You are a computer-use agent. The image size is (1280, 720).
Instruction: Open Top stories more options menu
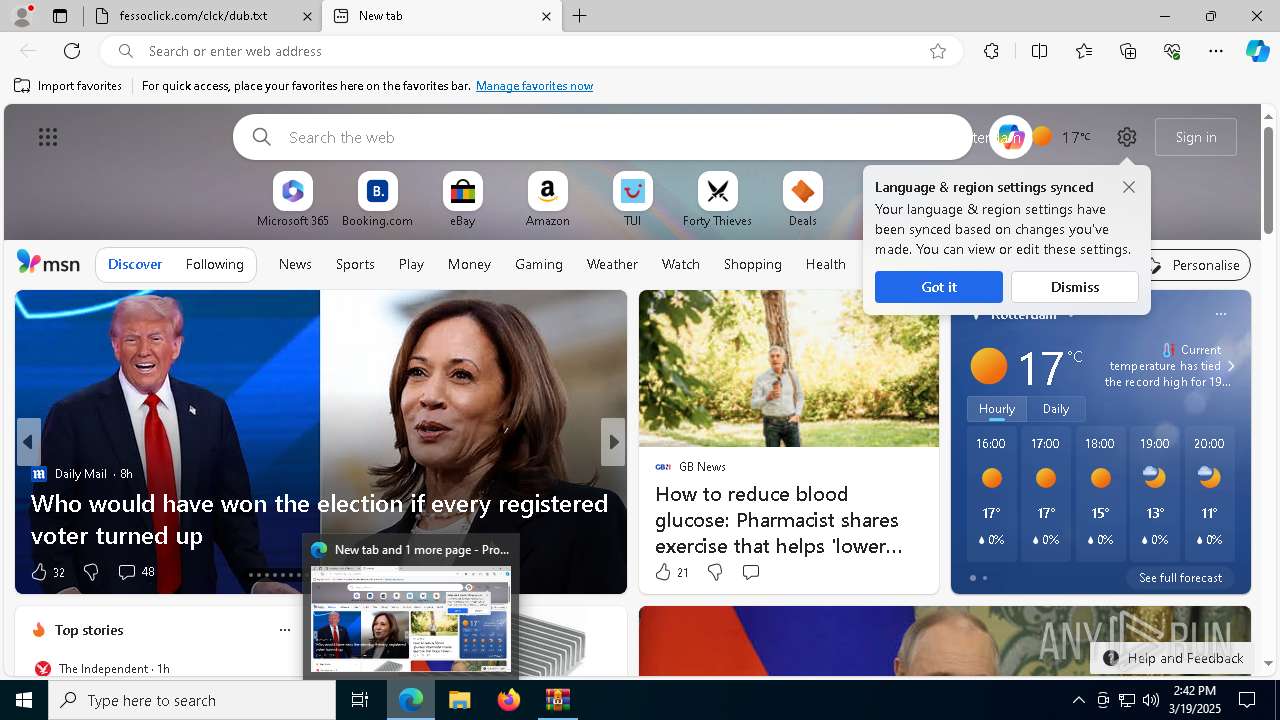(285, 630)
